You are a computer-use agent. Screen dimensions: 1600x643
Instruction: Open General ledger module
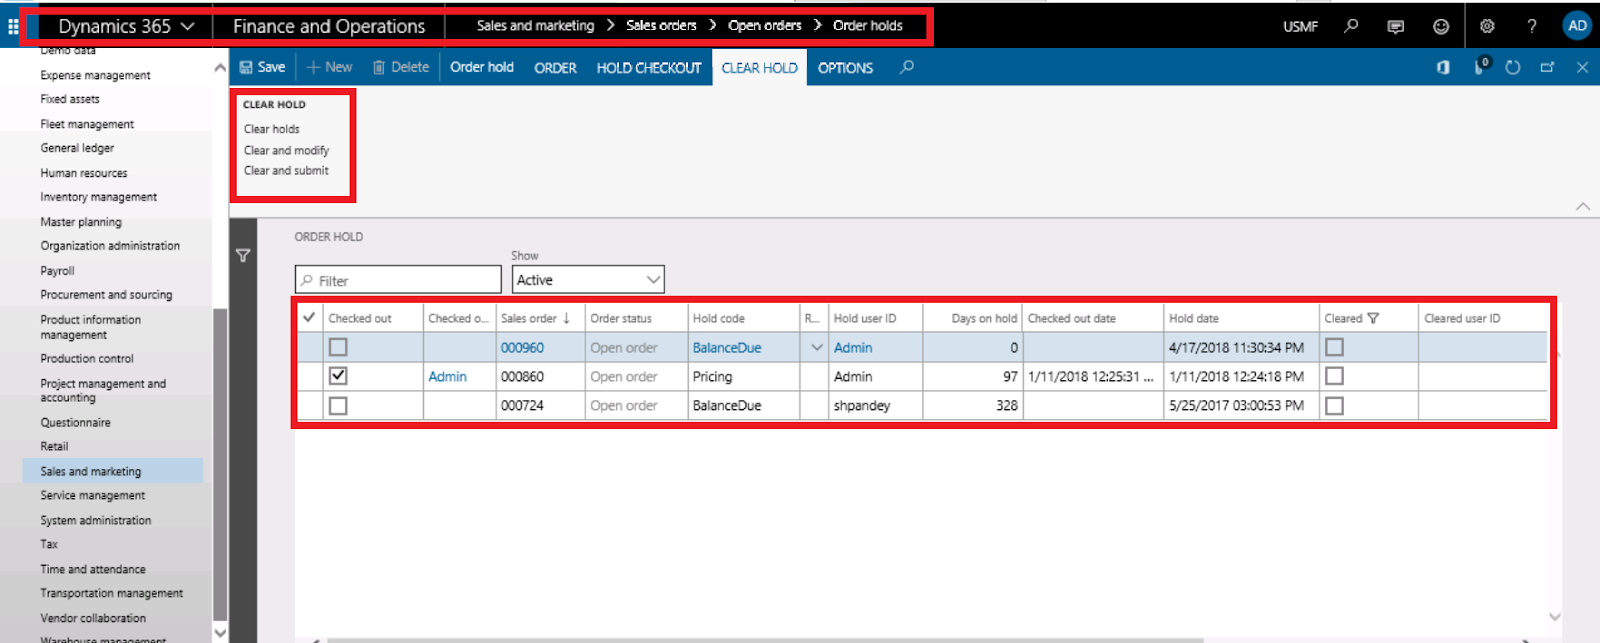point(77,148)
